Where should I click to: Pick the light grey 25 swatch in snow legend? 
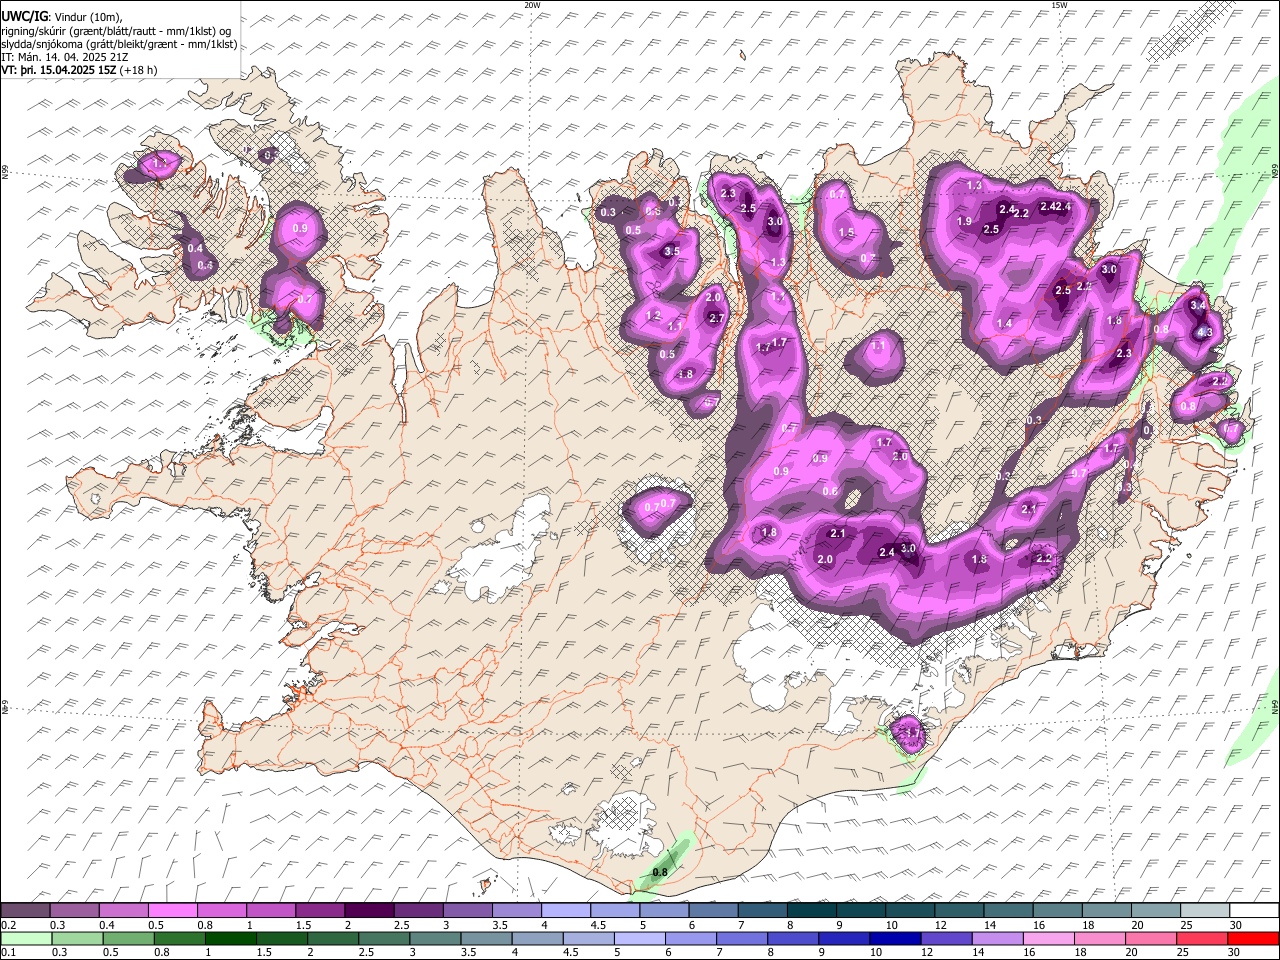pyautogui.click(x=1204, y=911)
